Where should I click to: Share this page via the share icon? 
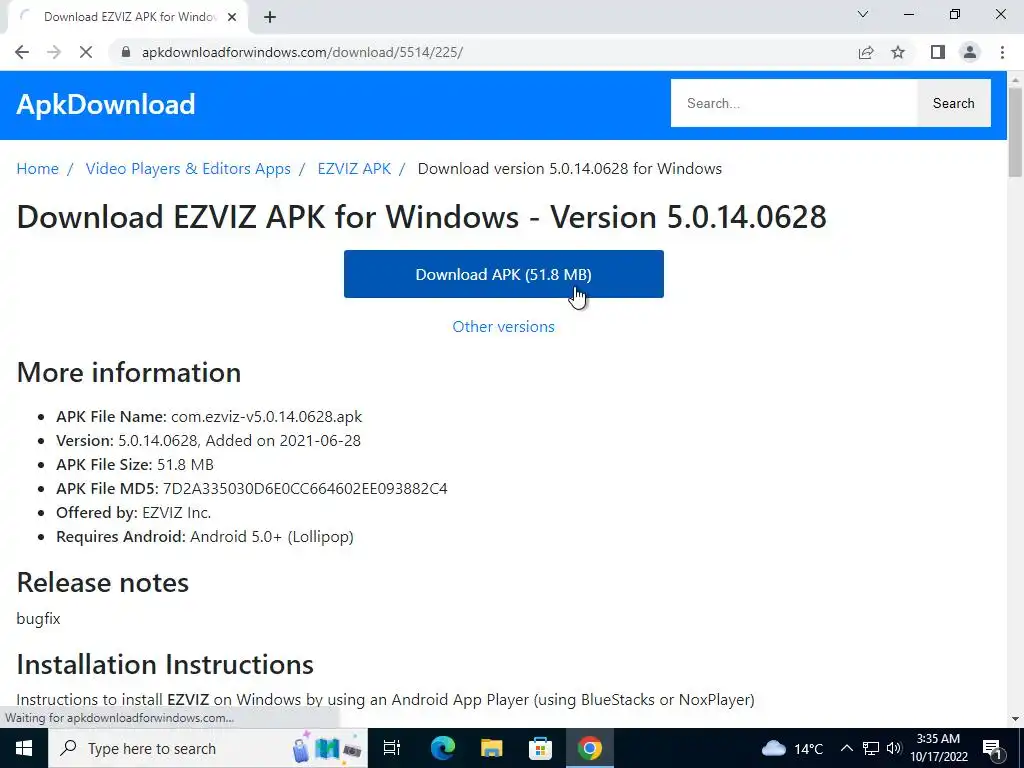pyautogui.click(x=866, y=52)
